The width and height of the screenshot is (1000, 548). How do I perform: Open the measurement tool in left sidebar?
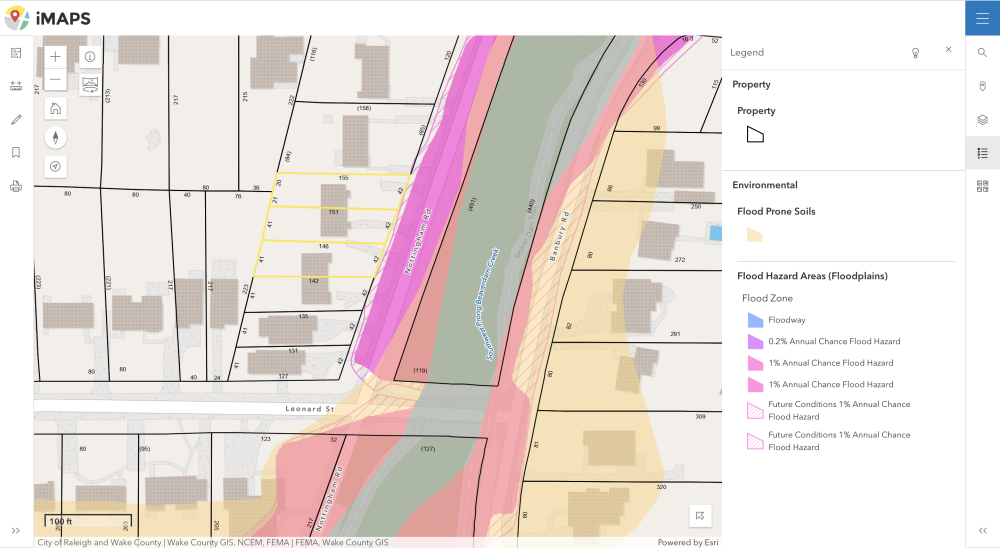(16, 86)
